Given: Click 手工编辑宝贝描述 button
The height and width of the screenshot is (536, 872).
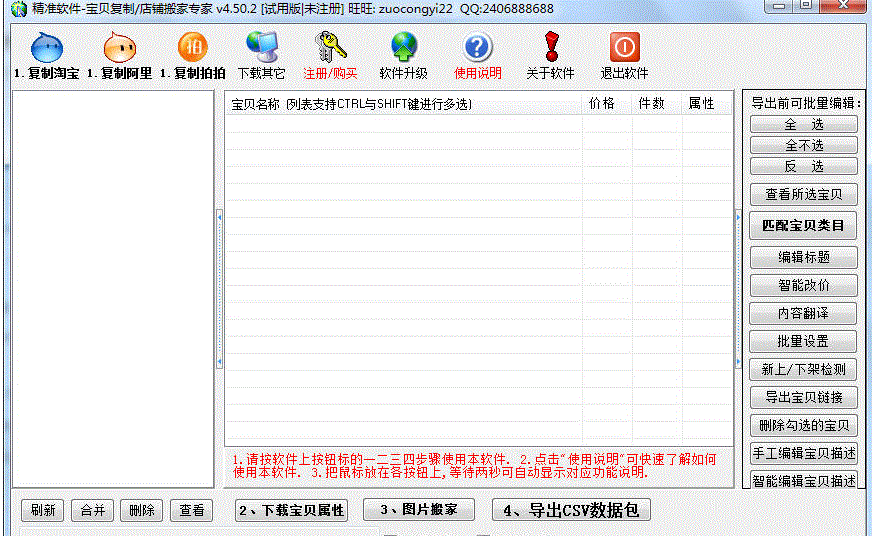Looking at the screenshot, I should tap(804, 454).
